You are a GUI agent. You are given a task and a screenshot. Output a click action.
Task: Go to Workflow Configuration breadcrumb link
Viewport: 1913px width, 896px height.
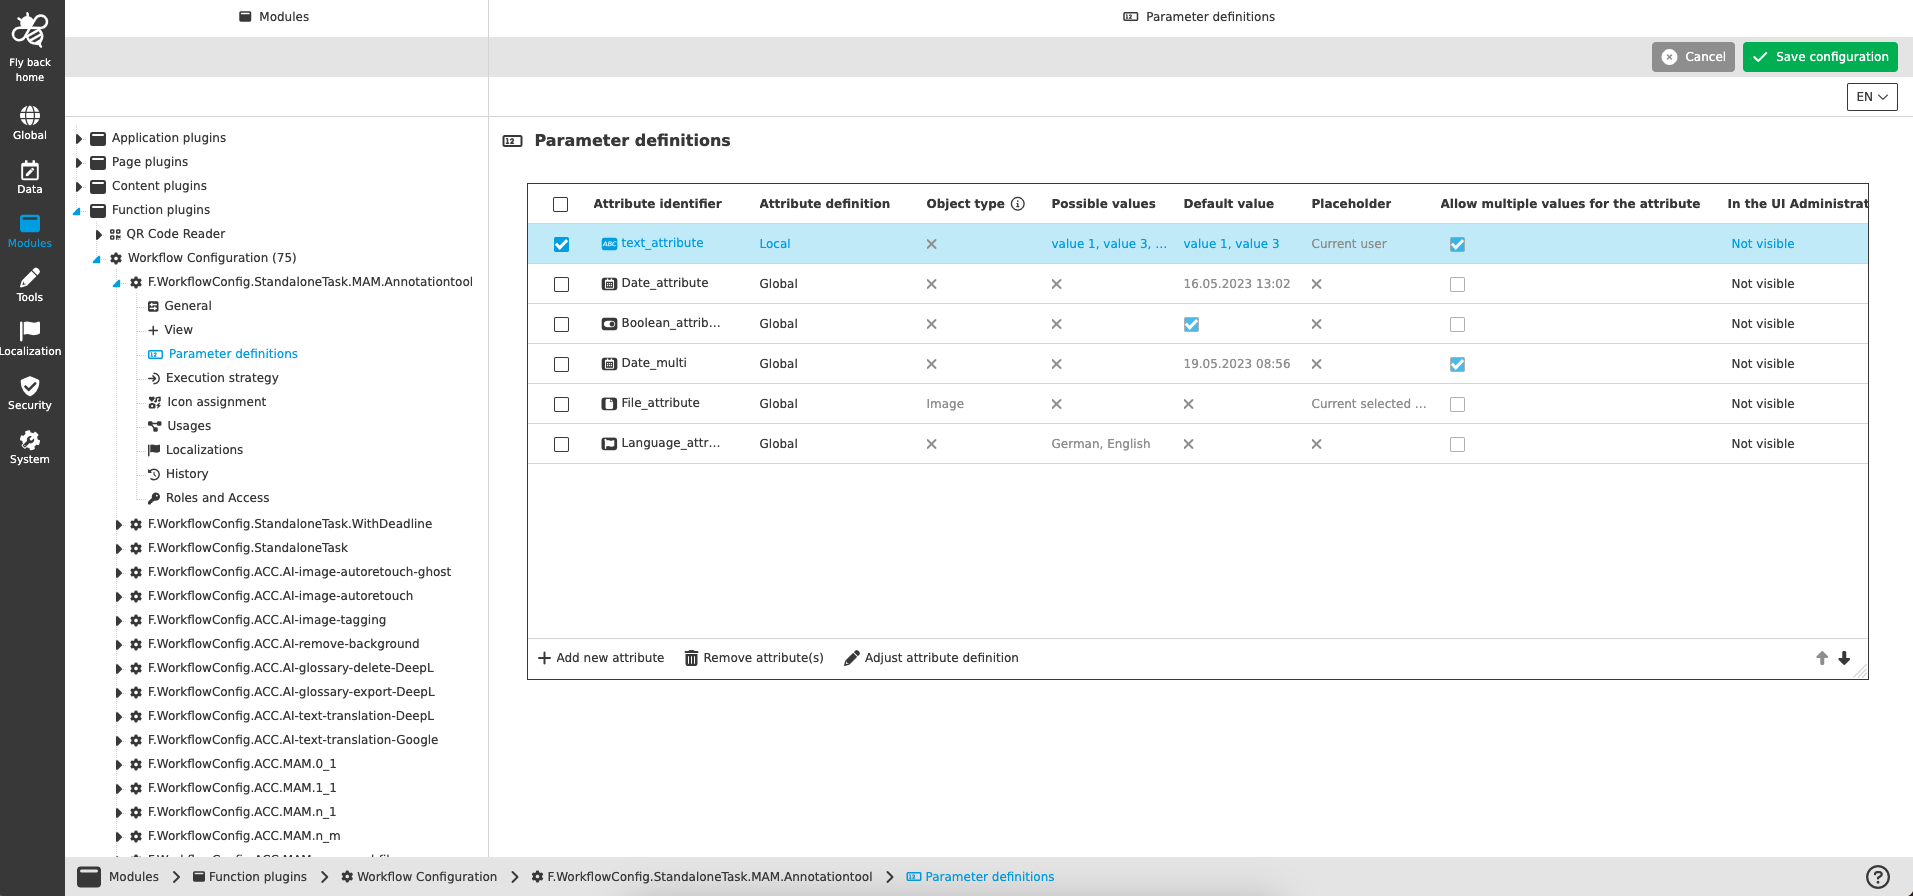point(419,877)
